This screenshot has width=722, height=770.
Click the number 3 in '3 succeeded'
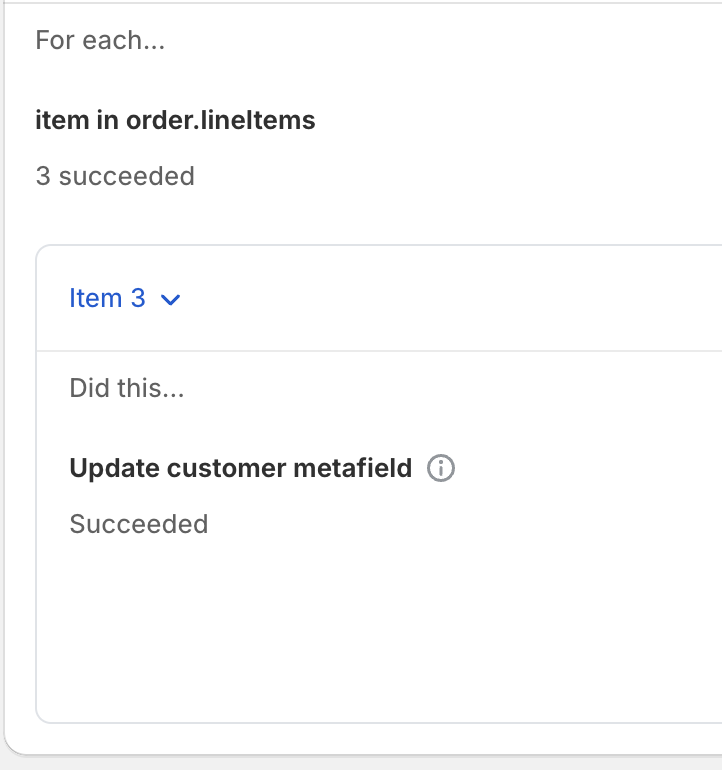coord(43,177)
